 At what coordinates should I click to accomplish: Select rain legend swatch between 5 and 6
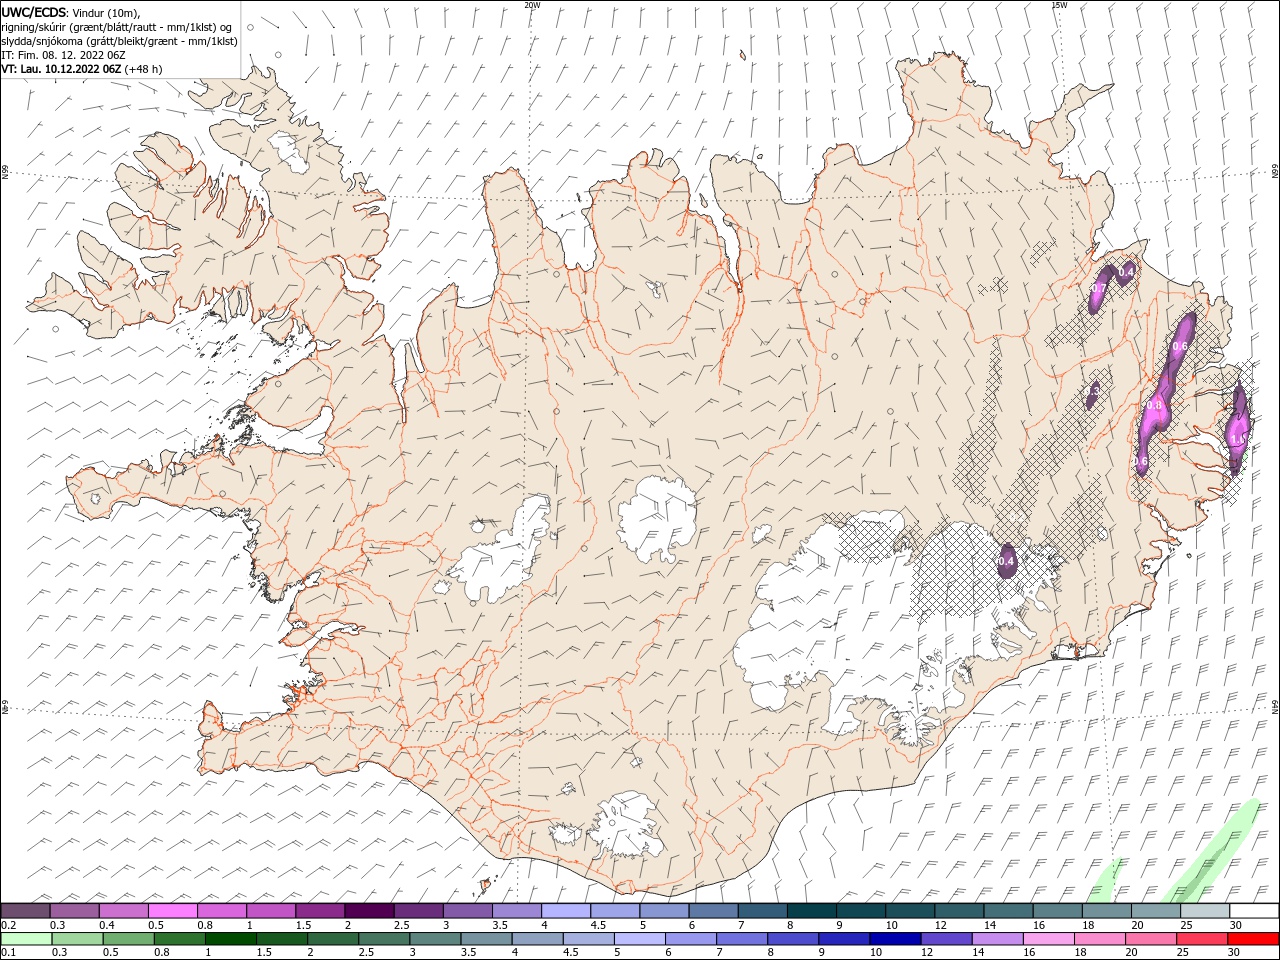coord(638,938)
